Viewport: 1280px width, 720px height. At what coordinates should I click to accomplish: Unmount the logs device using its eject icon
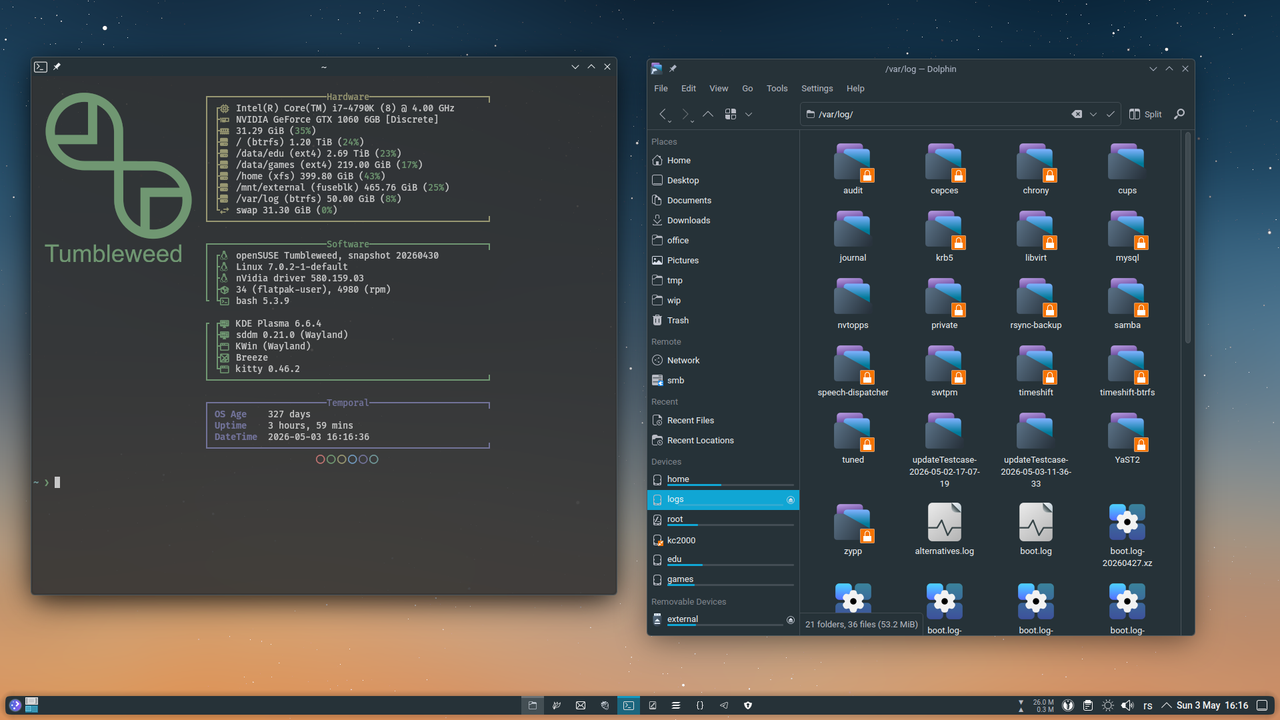click(790, 499)
